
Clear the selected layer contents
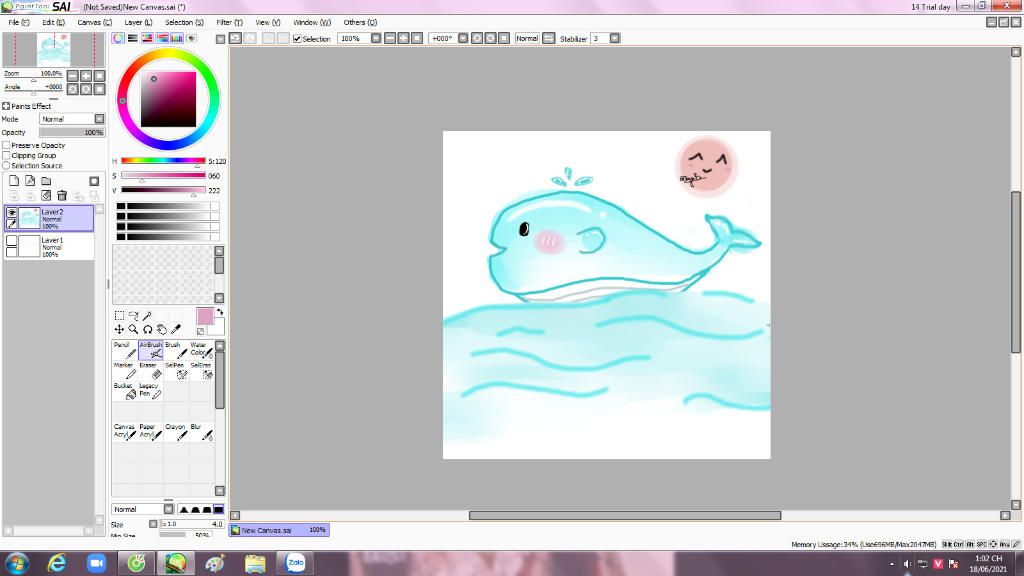[46, 195]
